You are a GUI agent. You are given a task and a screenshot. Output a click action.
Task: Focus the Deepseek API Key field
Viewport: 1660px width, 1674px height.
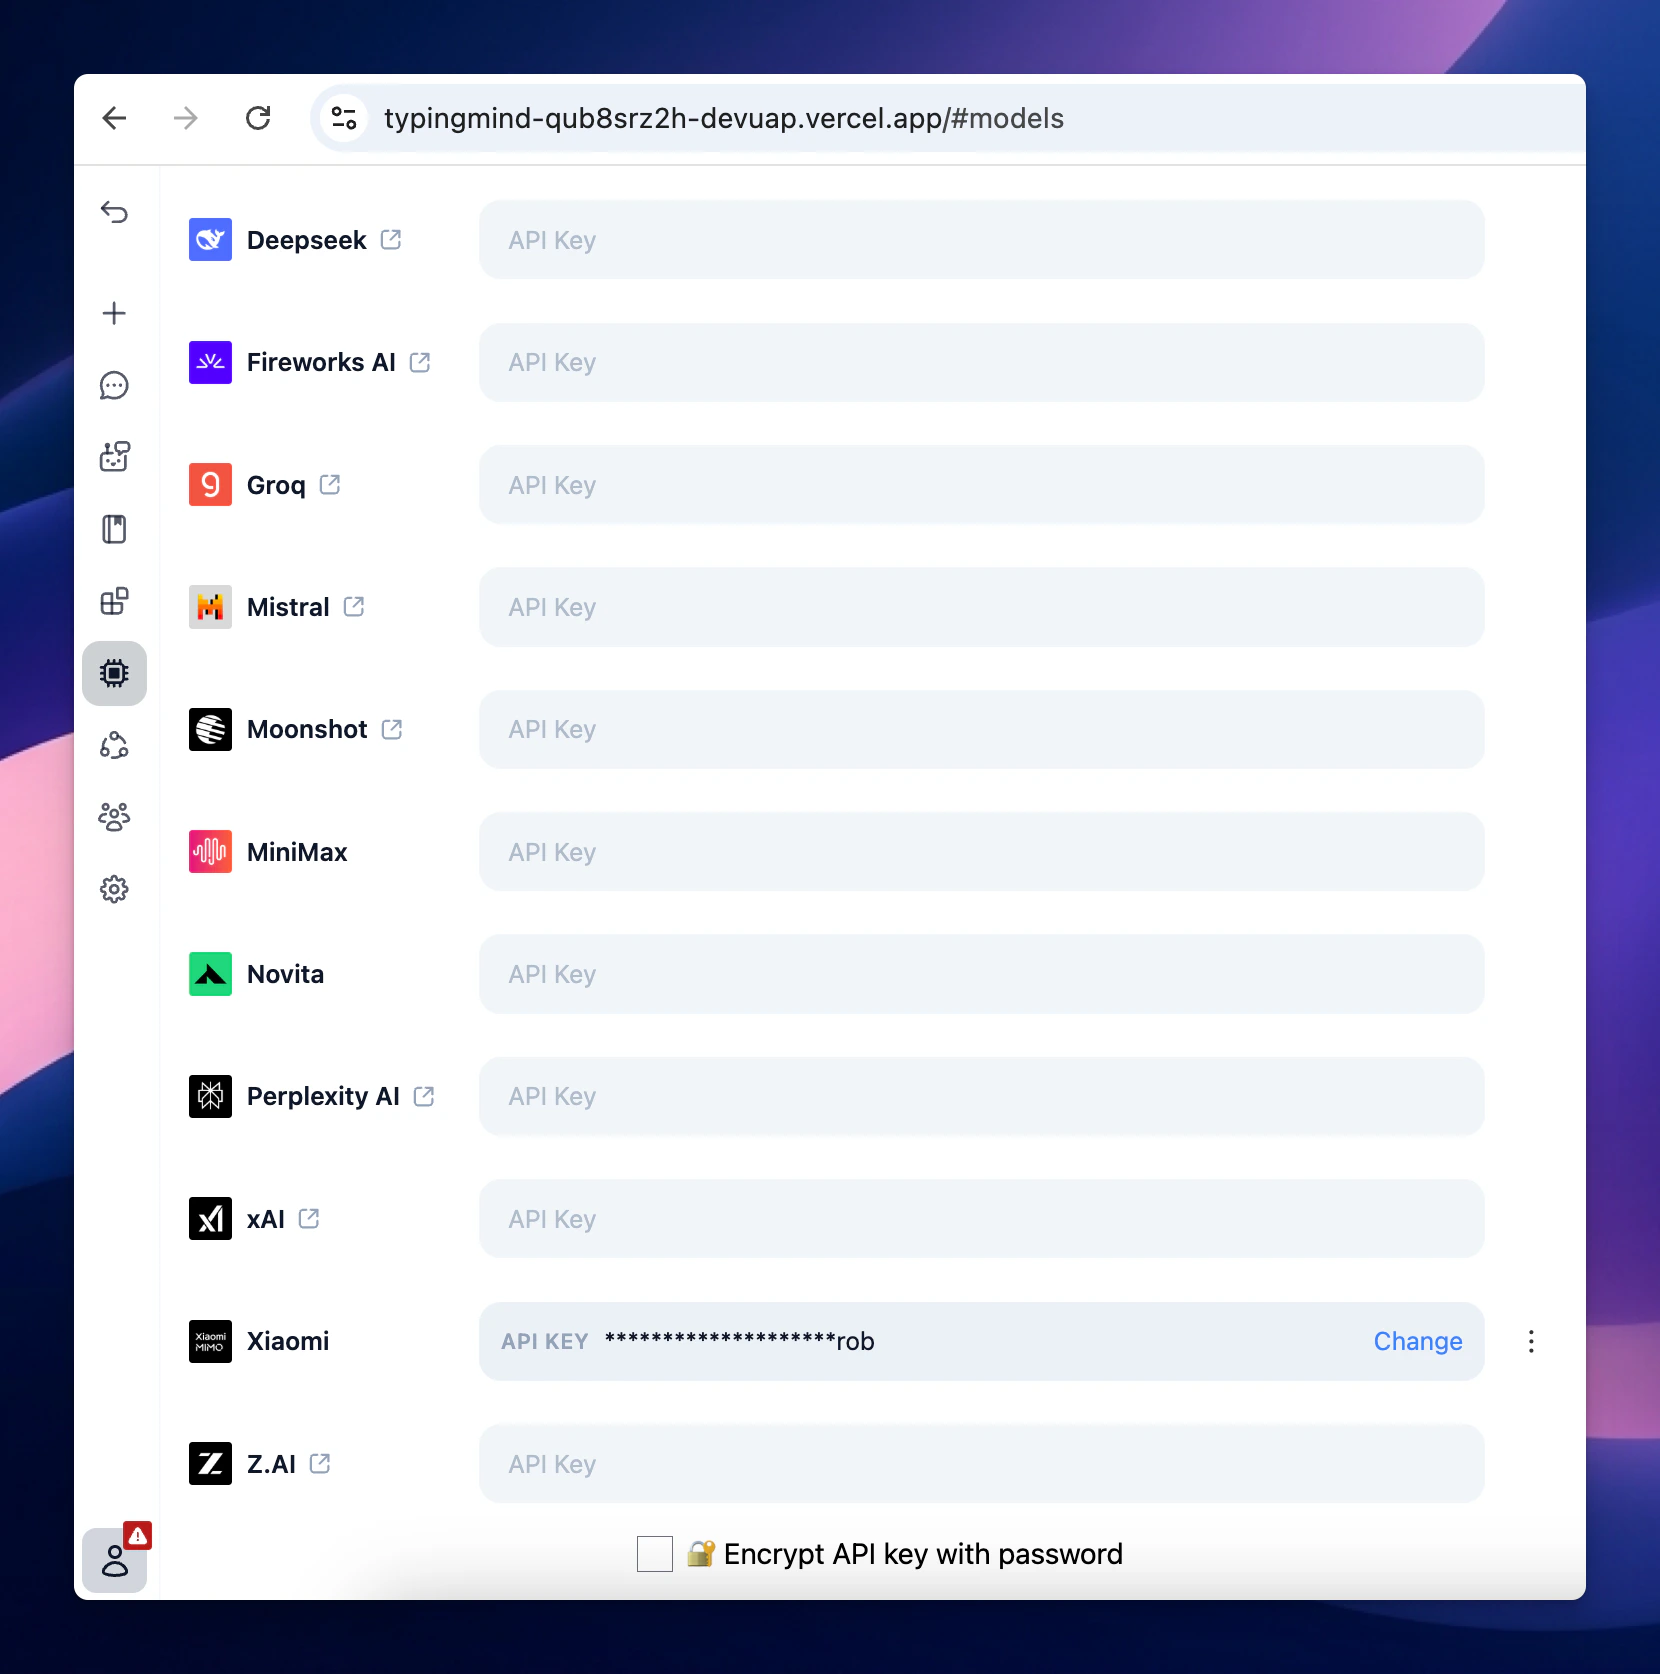tap(981, 240)
